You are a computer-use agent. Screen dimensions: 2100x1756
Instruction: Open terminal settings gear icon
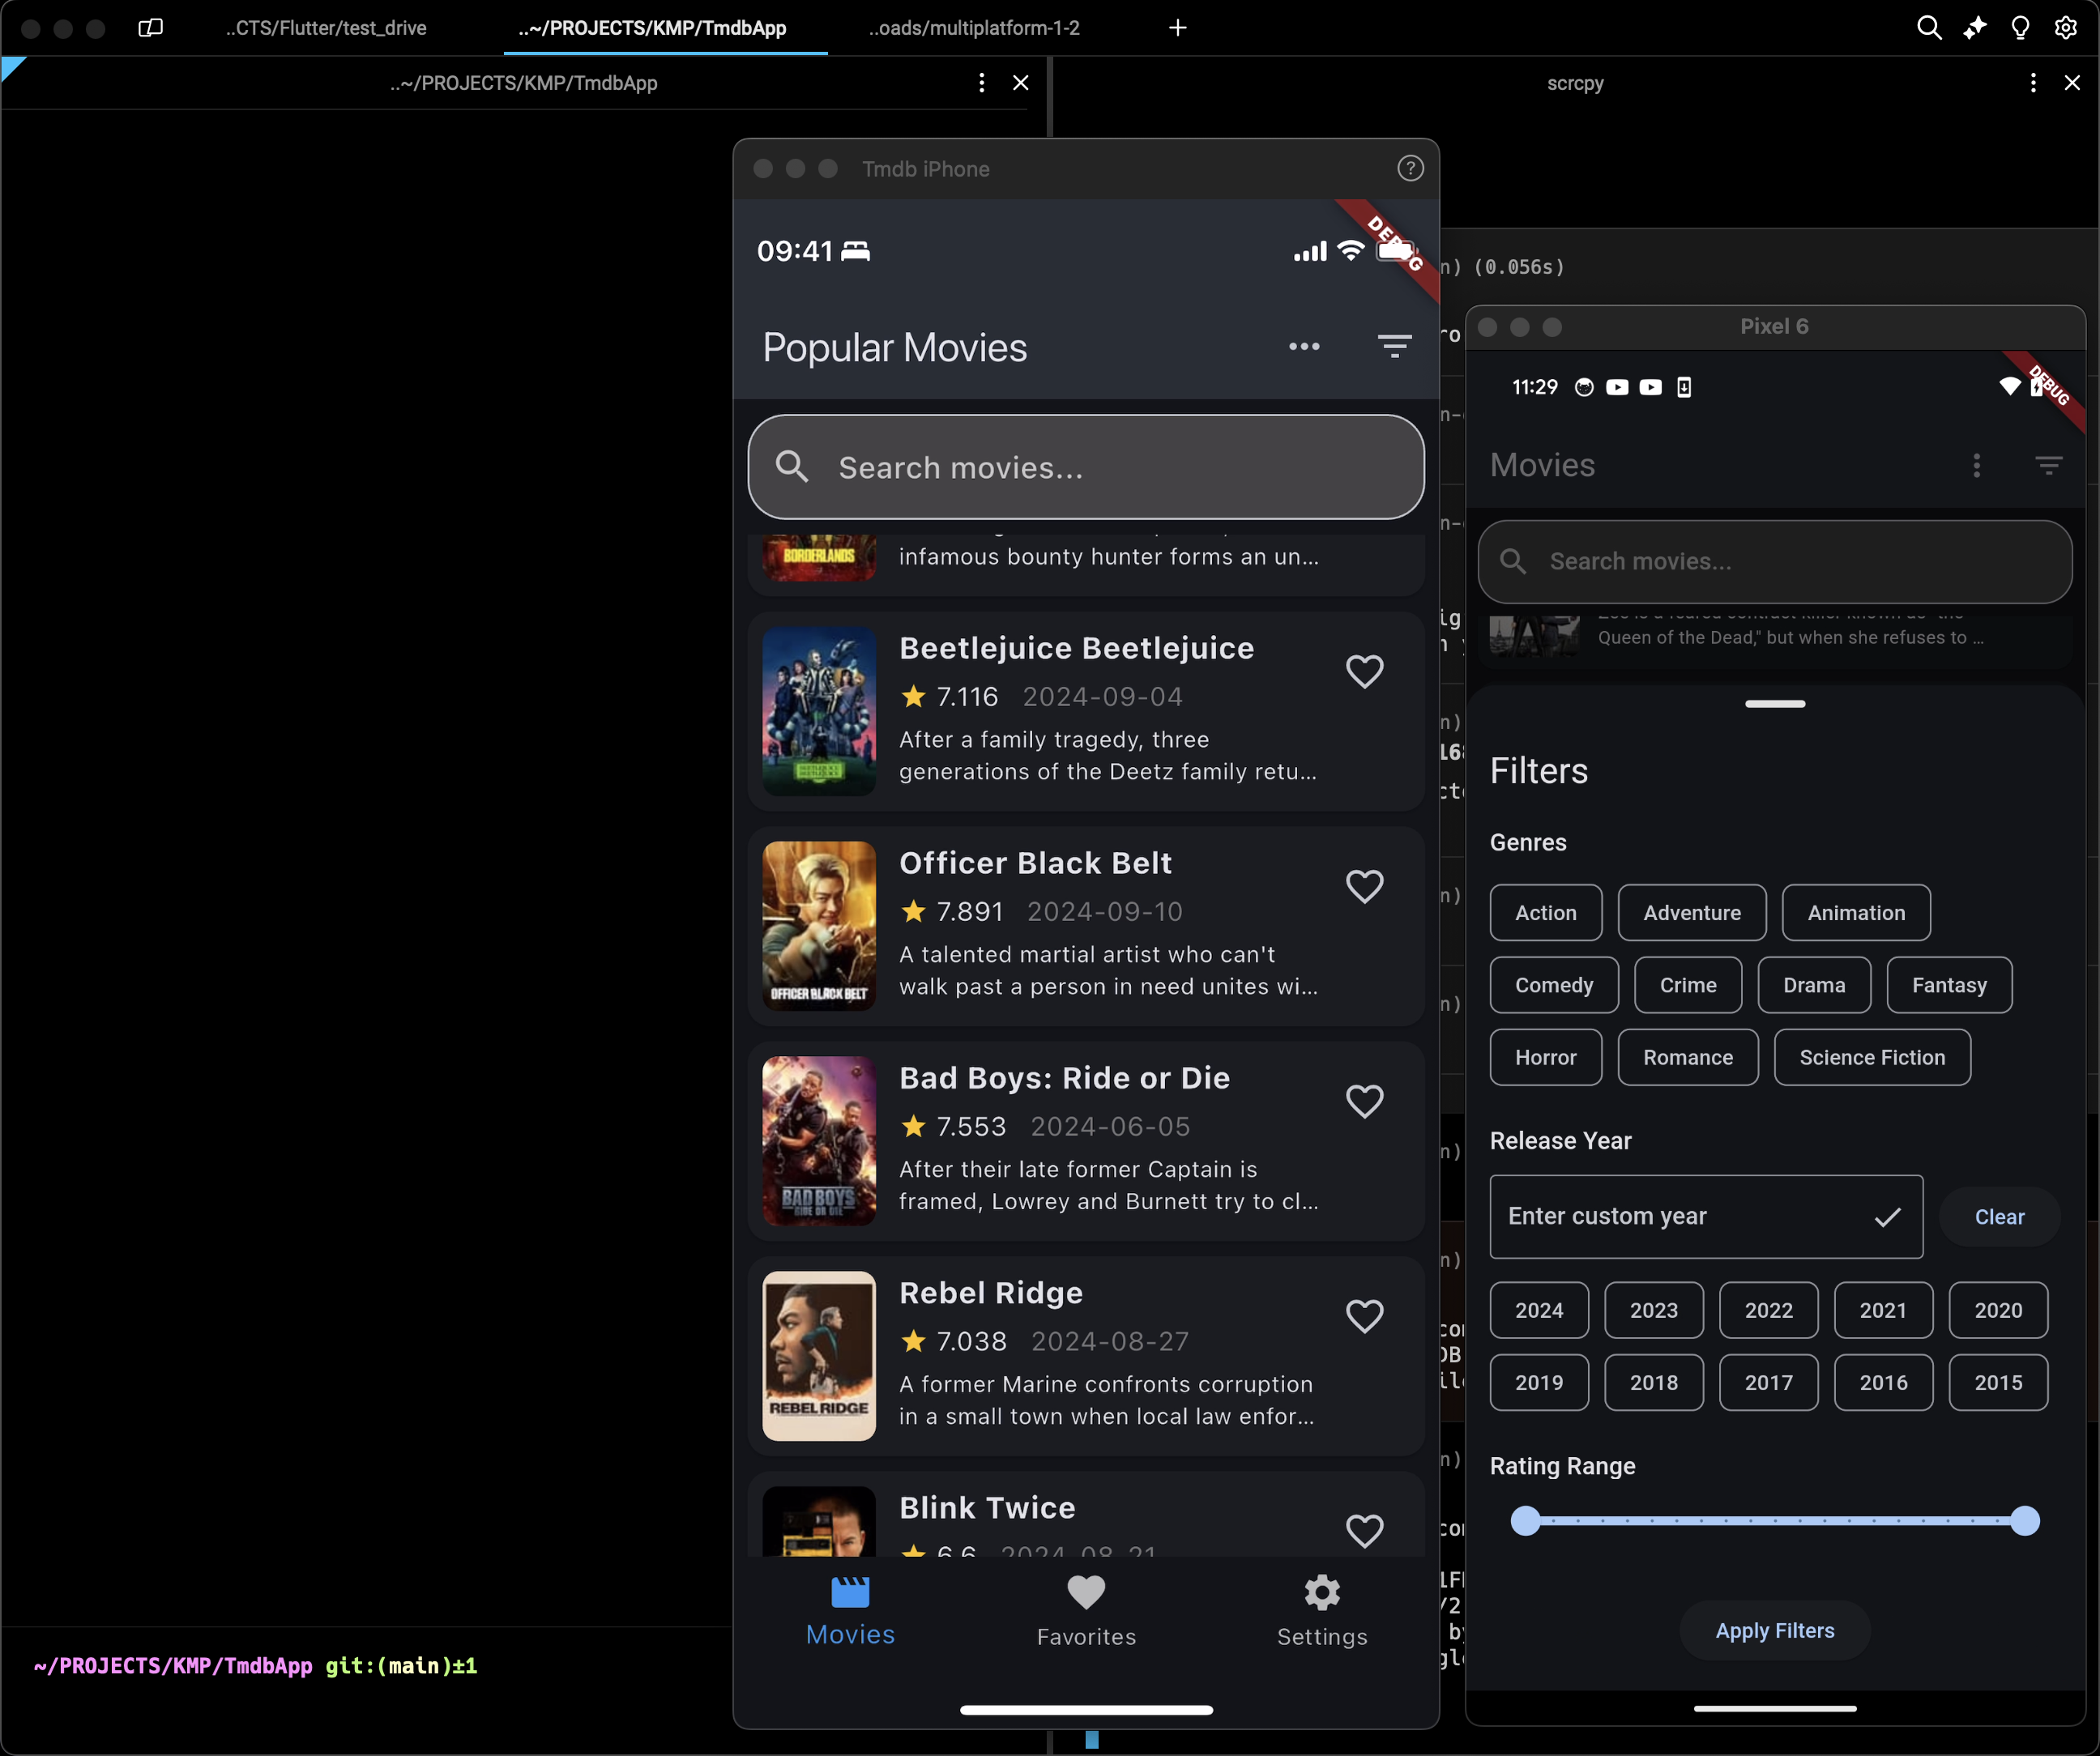[2066, 28]
